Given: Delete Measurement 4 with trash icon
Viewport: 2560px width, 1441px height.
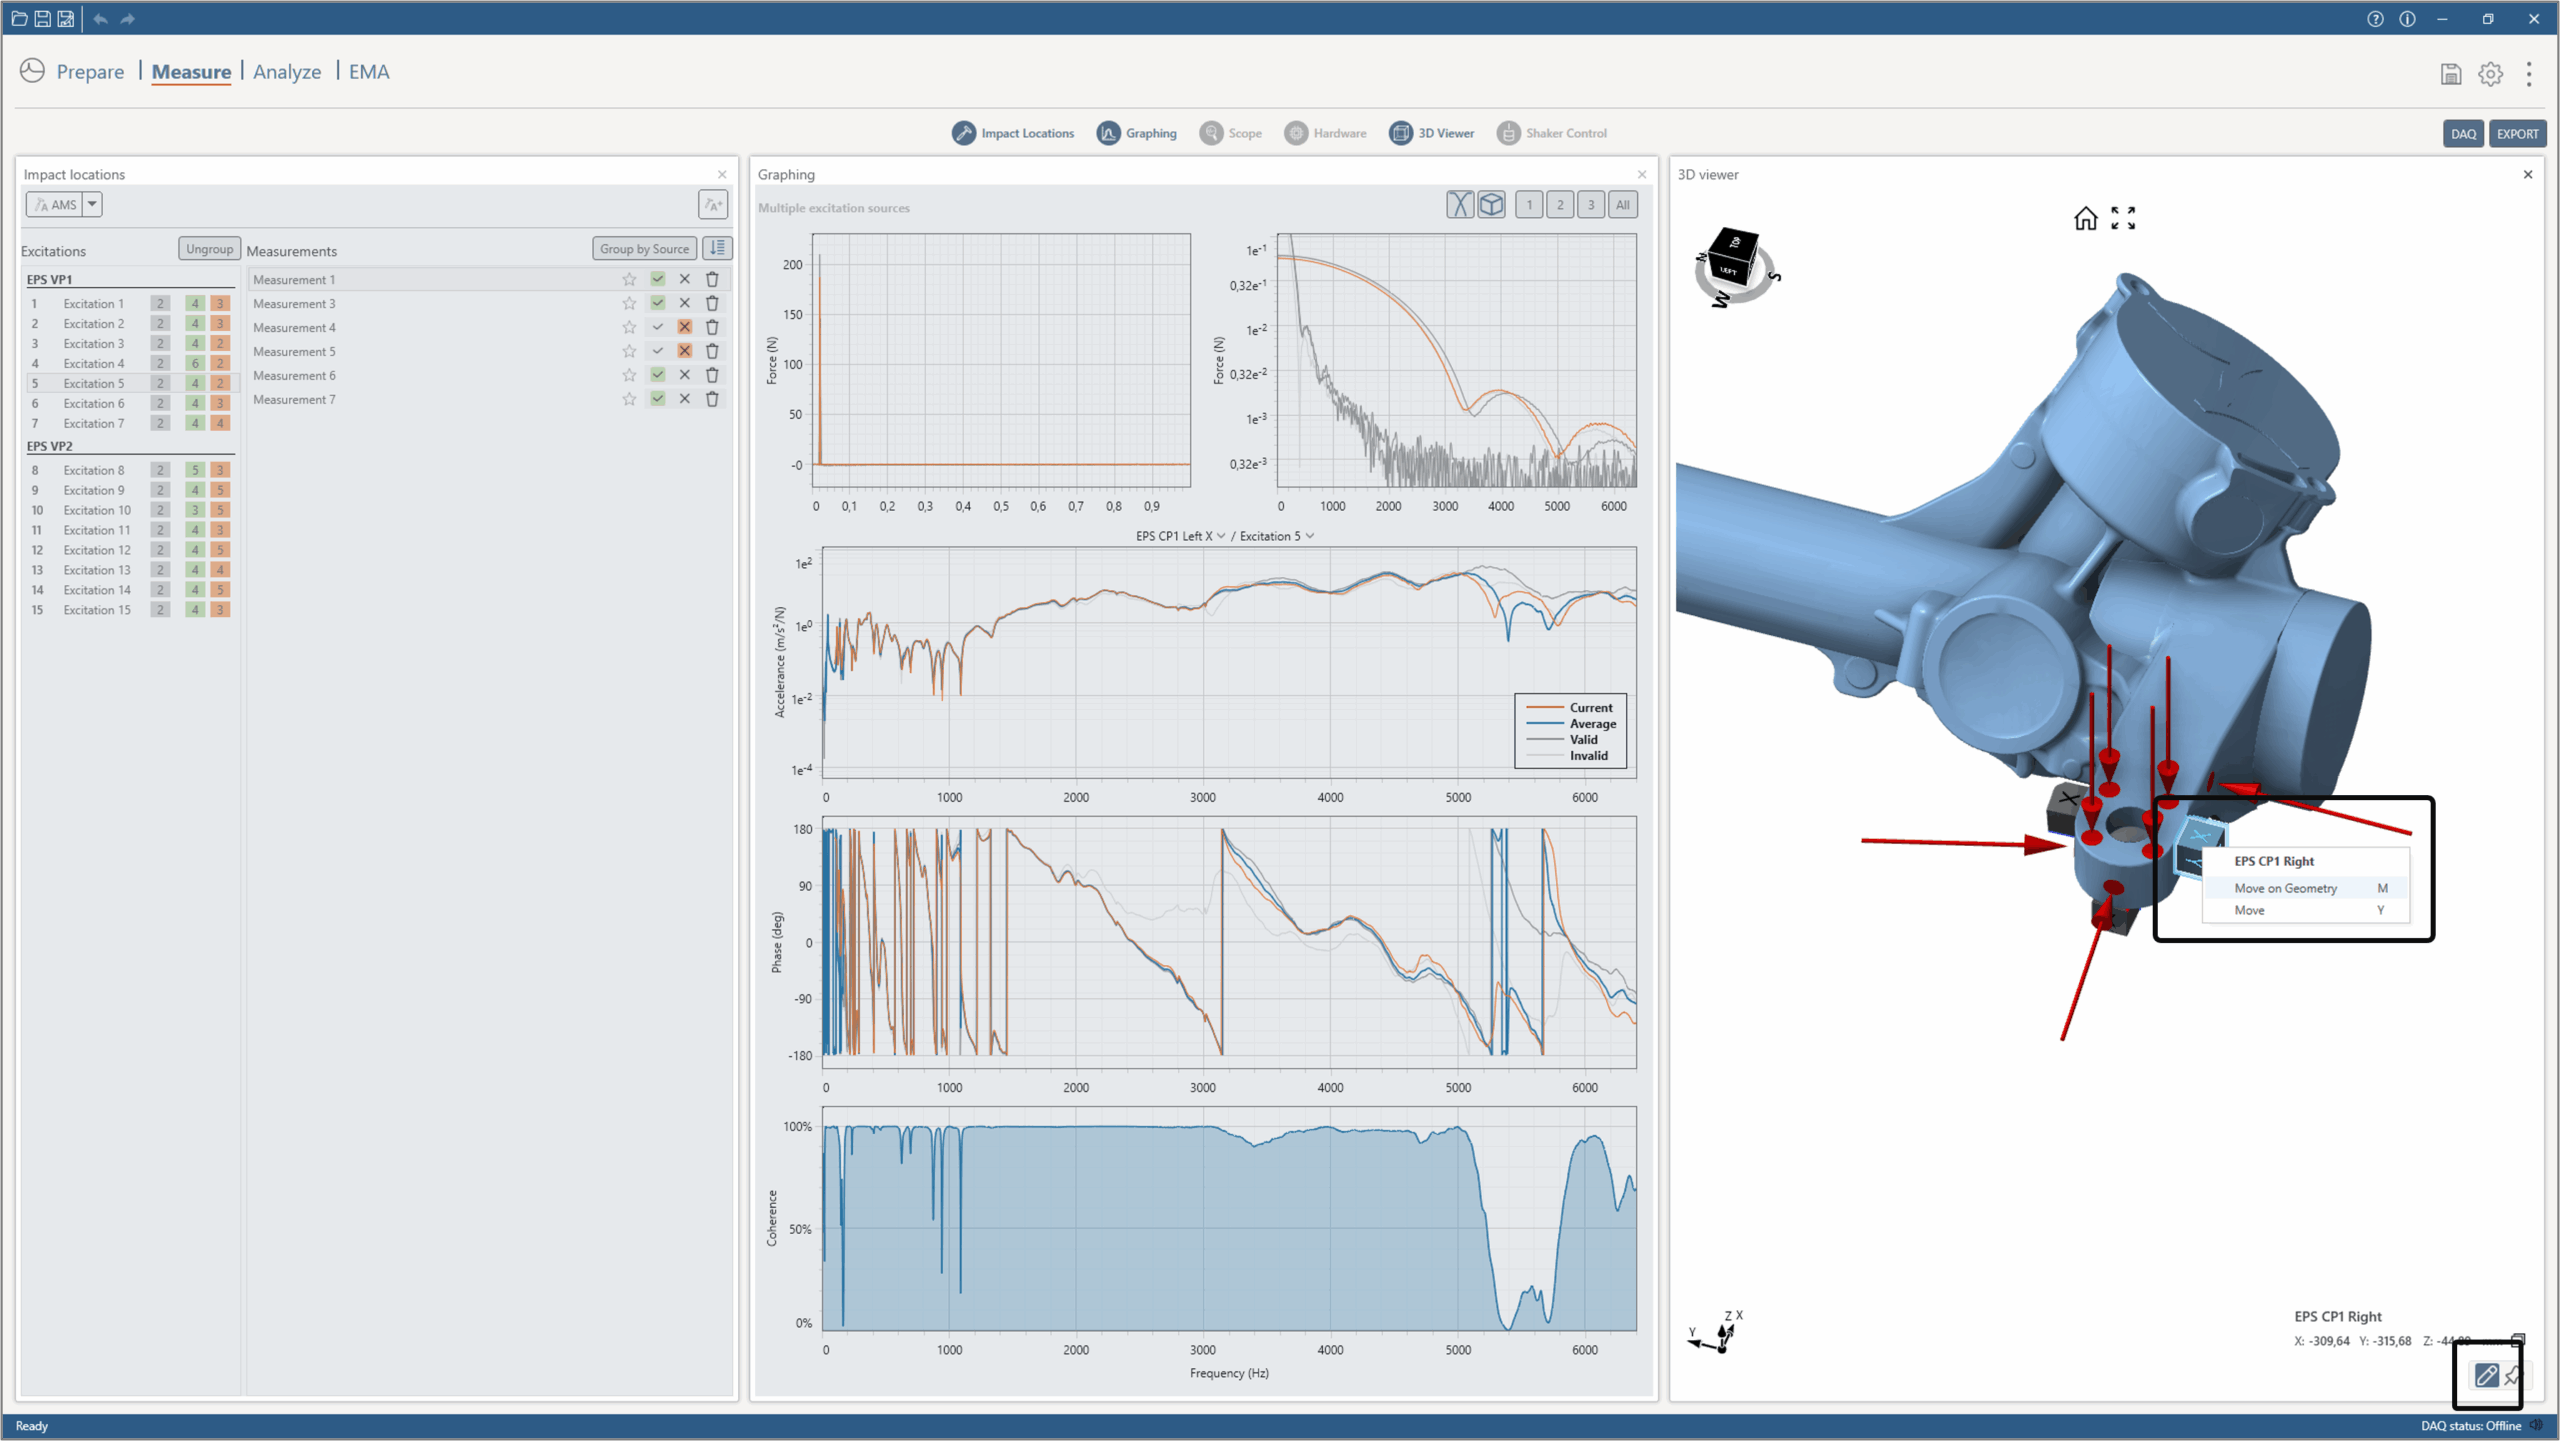Looking at the screenshot, I should (712, 327).
